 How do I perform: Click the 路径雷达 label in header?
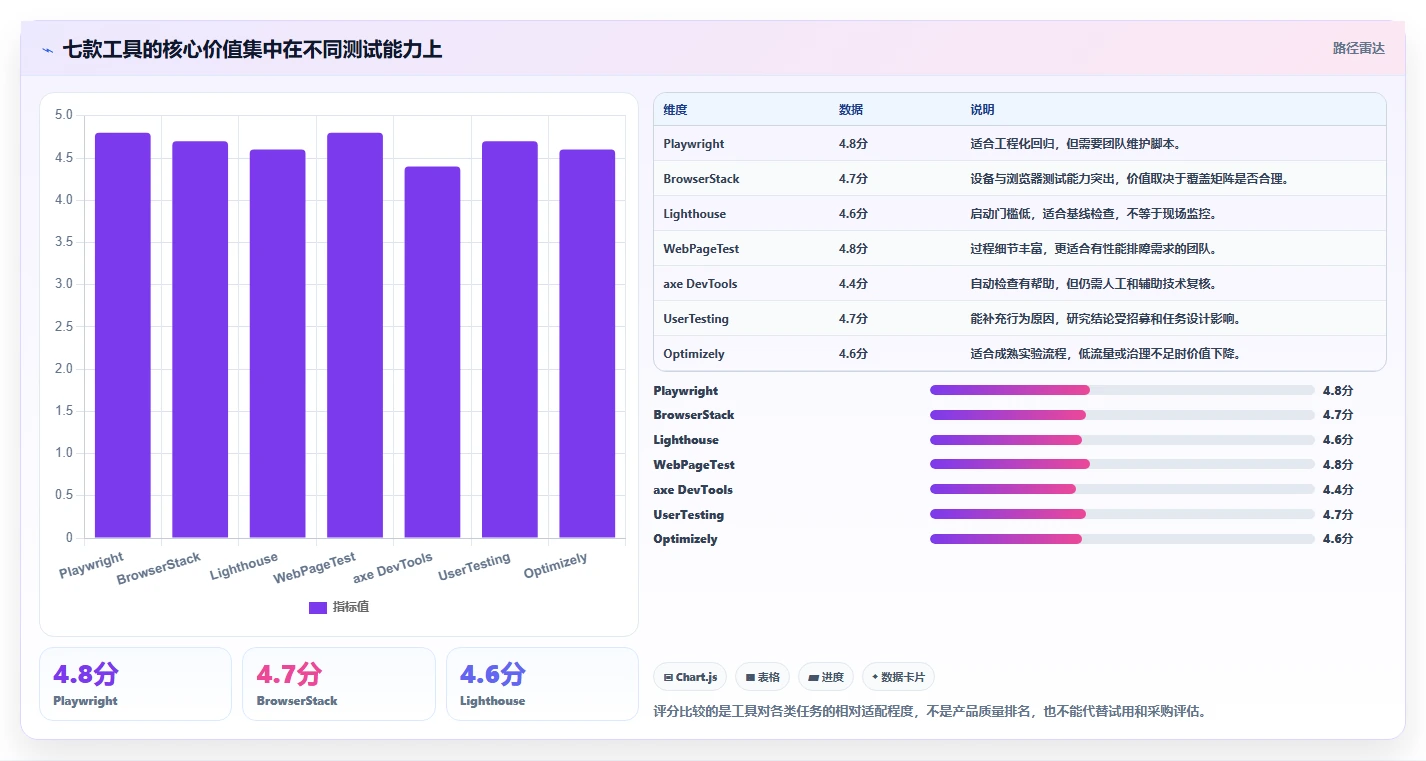pos(1358,48)
